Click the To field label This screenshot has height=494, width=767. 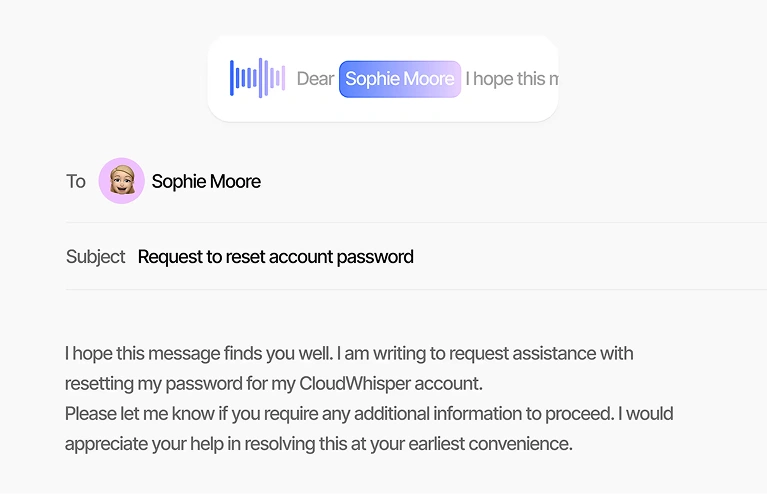pos(76,181)
